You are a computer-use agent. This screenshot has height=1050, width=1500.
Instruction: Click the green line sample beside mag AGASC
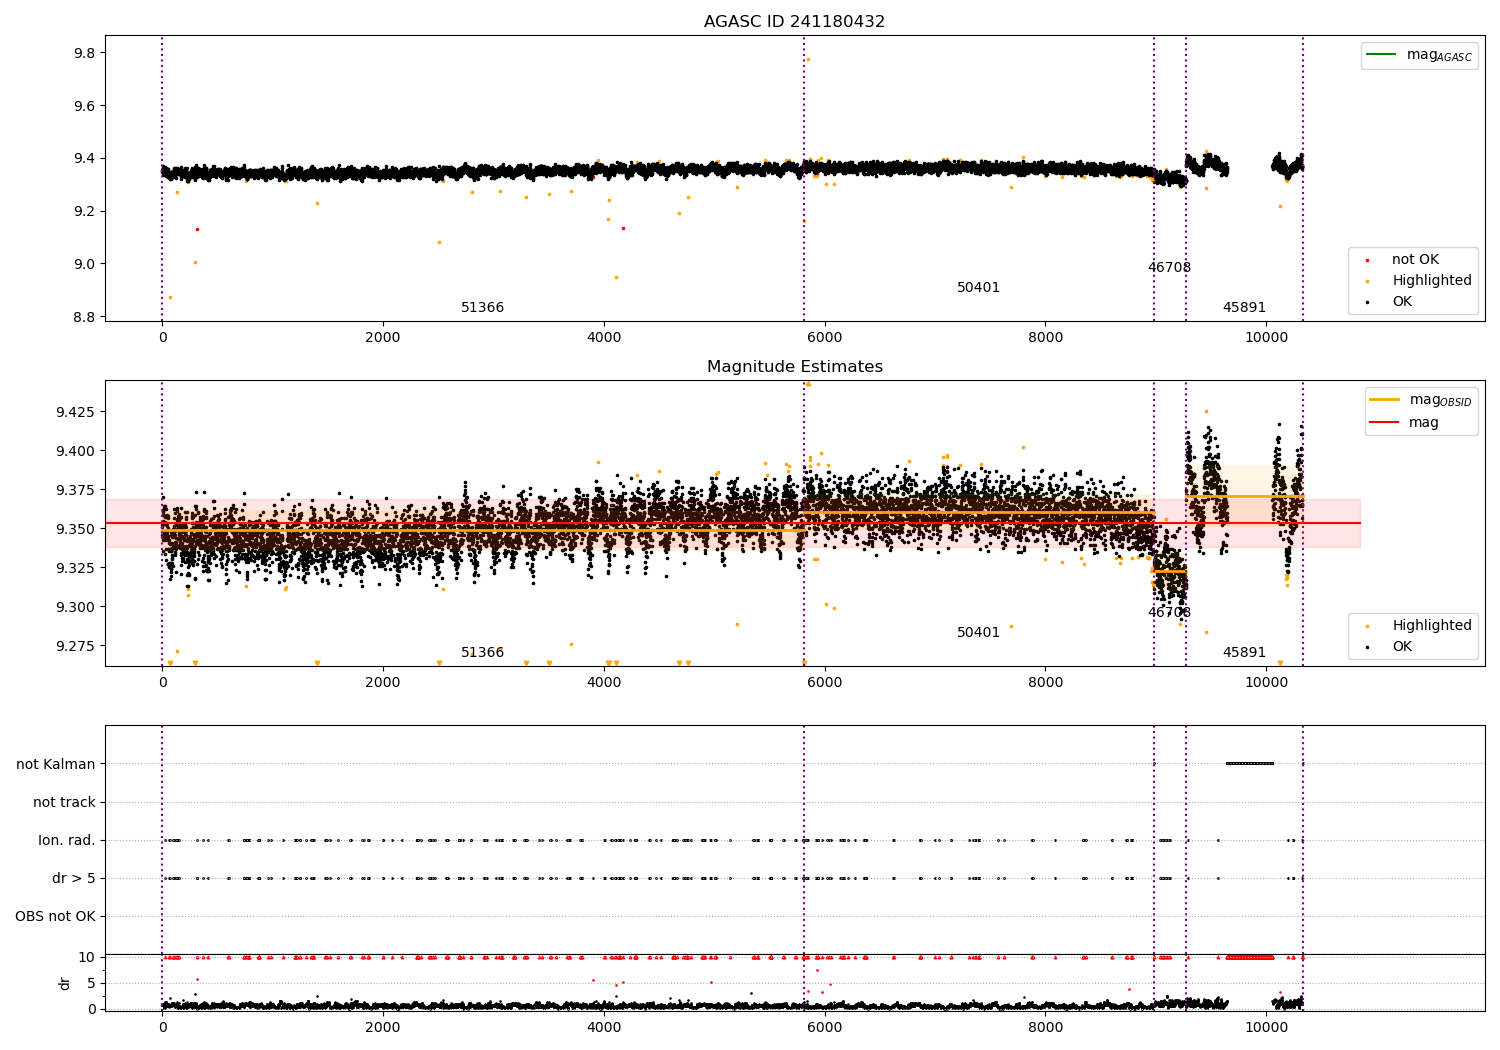(x=1382, y=55)
